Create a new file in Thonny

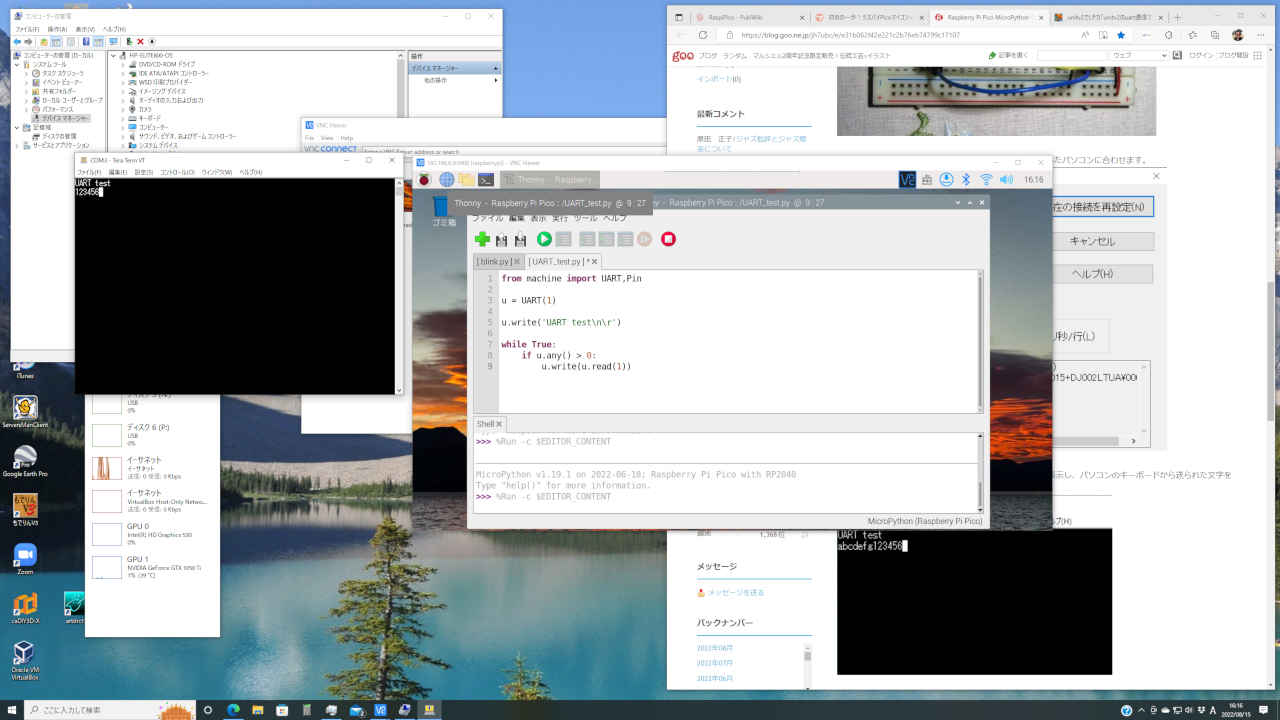tap(482, 239)
